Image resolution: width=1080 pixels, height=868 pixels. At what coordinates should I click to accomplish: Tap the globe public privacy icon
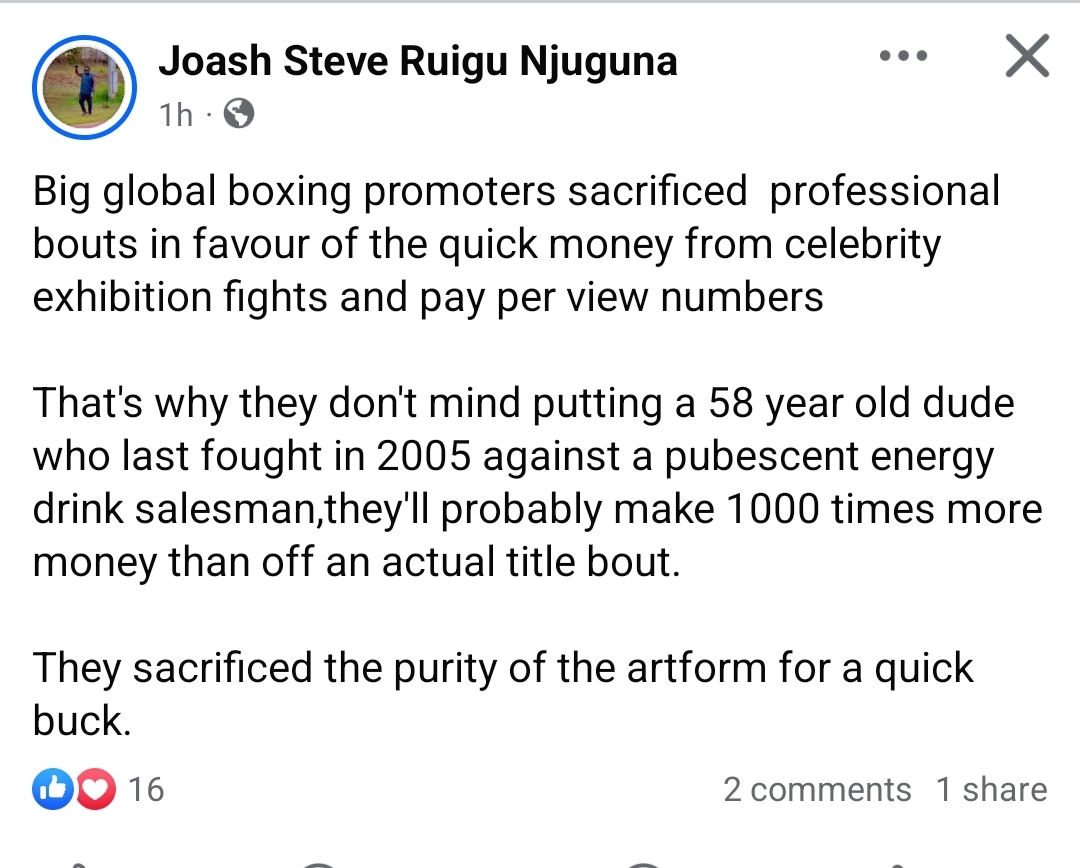tap(238, 114)
